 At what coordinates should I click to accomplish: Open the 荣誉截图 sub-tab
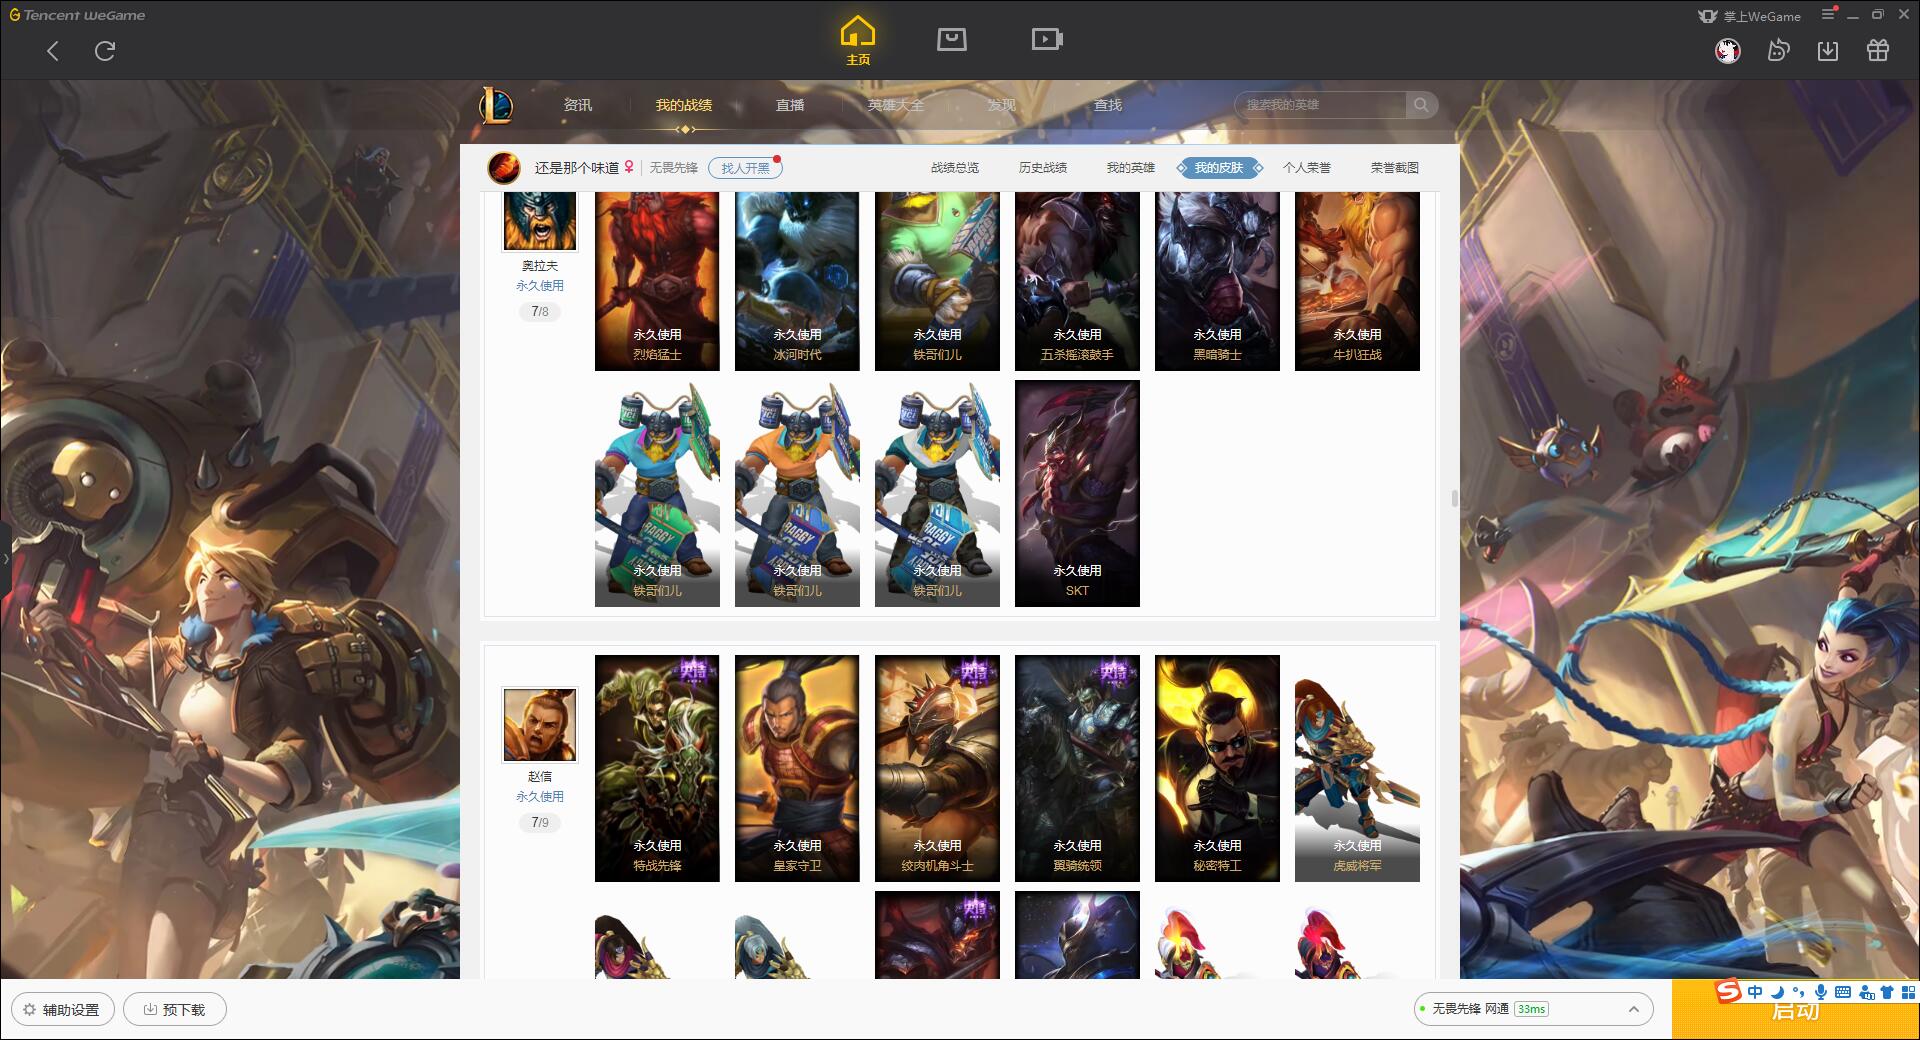[1395, 168]
